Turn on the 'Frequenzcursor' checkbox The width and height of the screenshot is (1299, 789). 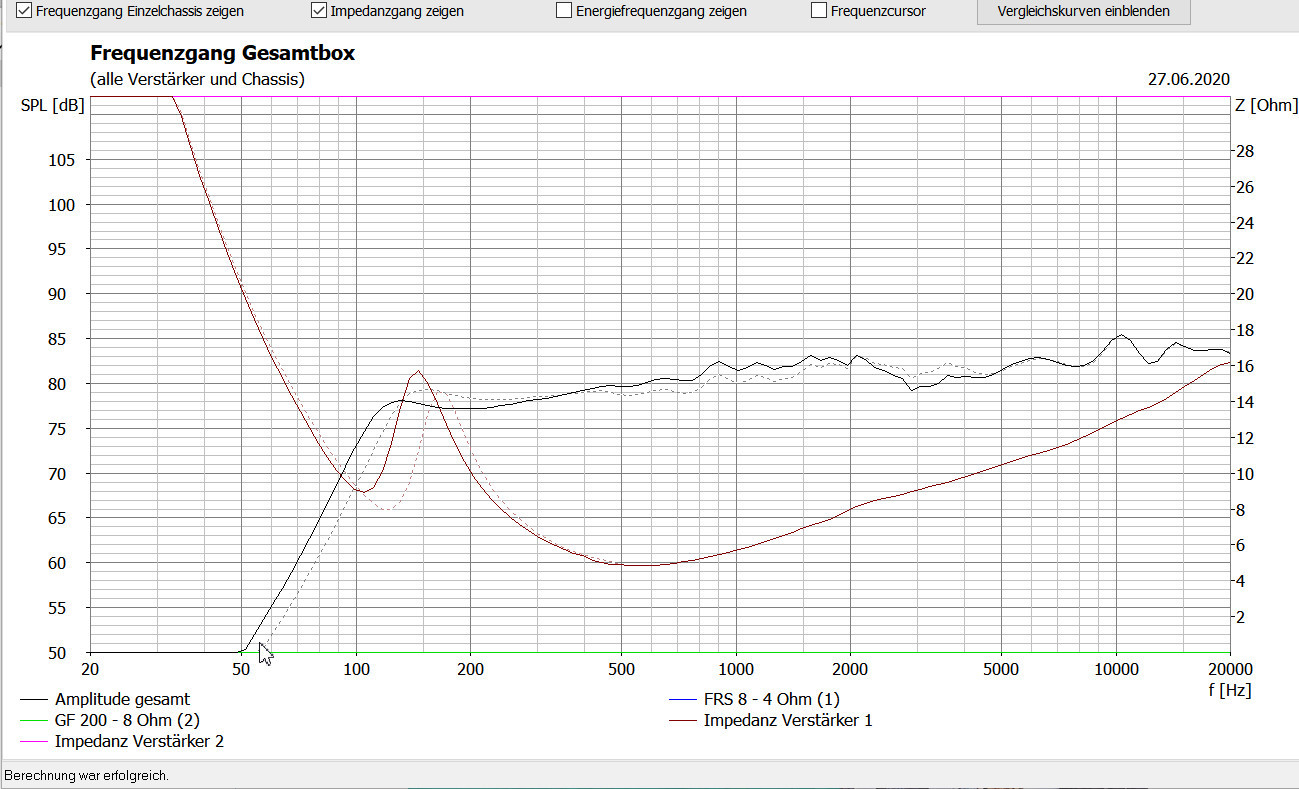pyautogui.click(x=819, y=11)
